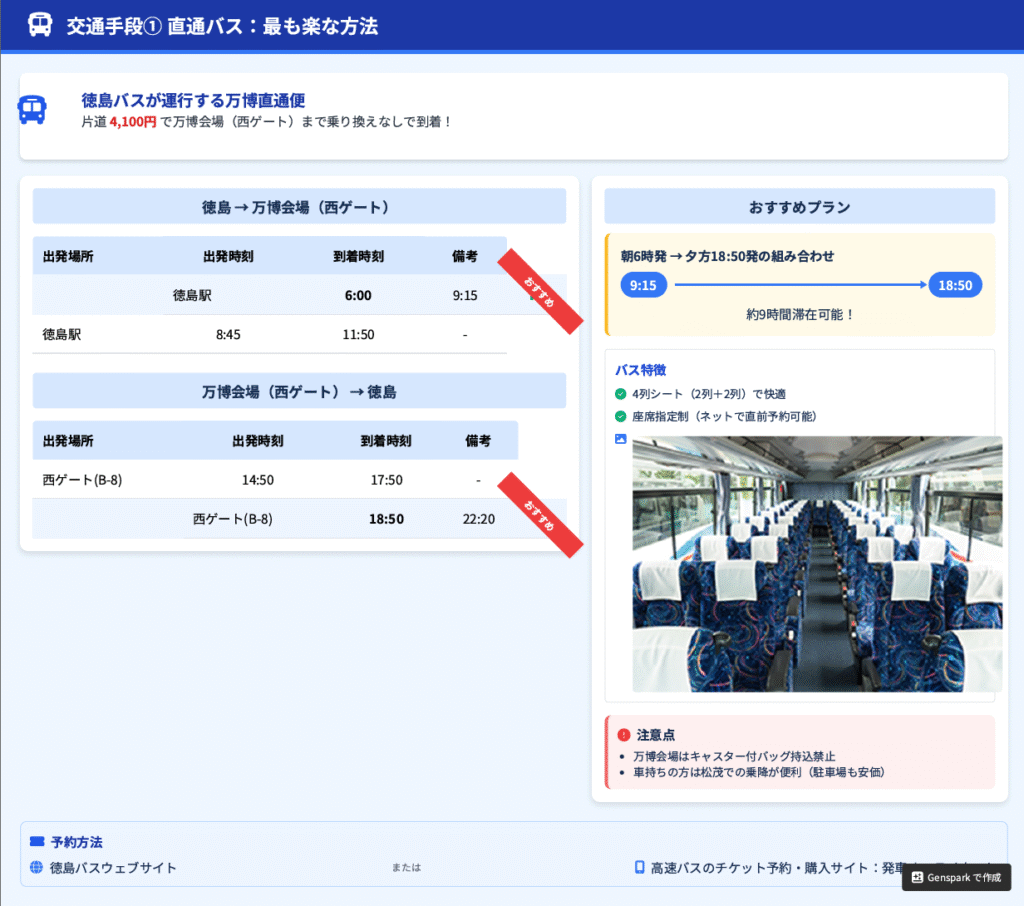Viewport: 1024px width, 906px height.
Task: Click the small image icon above the bus photo
Action: click(620, 439)
